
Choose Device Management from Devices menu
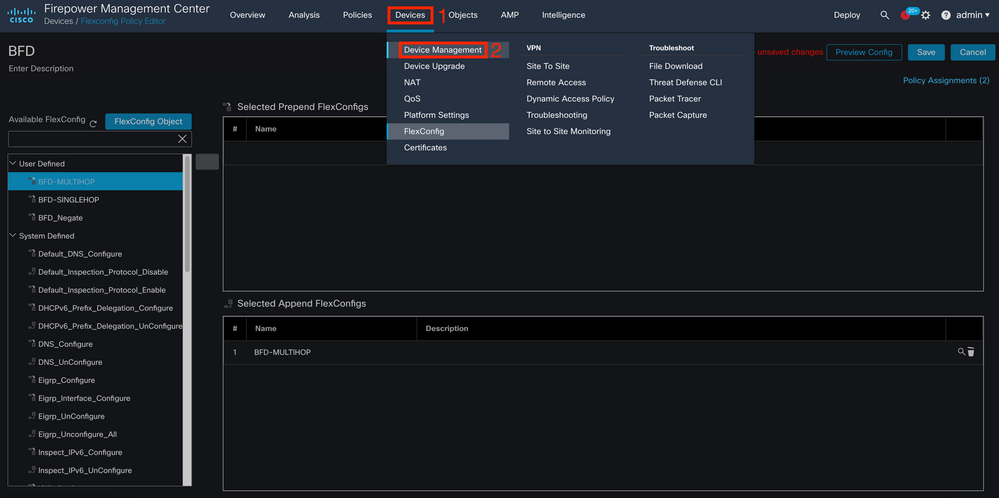[443, 50]
